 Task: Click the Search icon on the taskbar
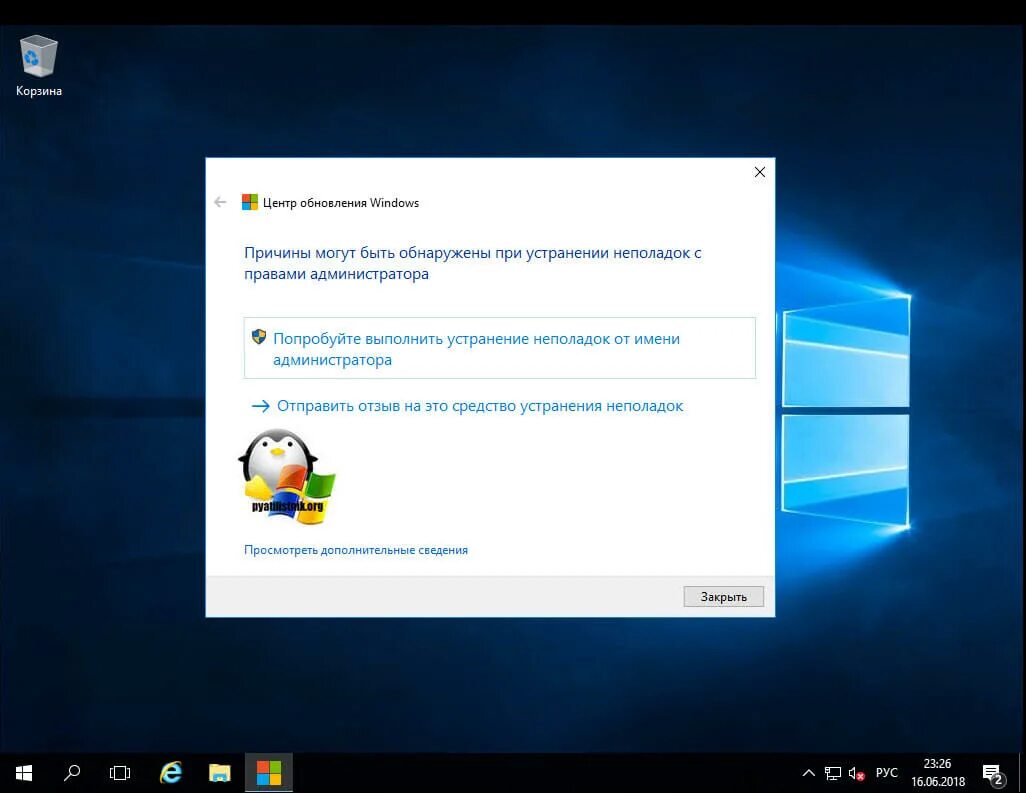(71, 772)
